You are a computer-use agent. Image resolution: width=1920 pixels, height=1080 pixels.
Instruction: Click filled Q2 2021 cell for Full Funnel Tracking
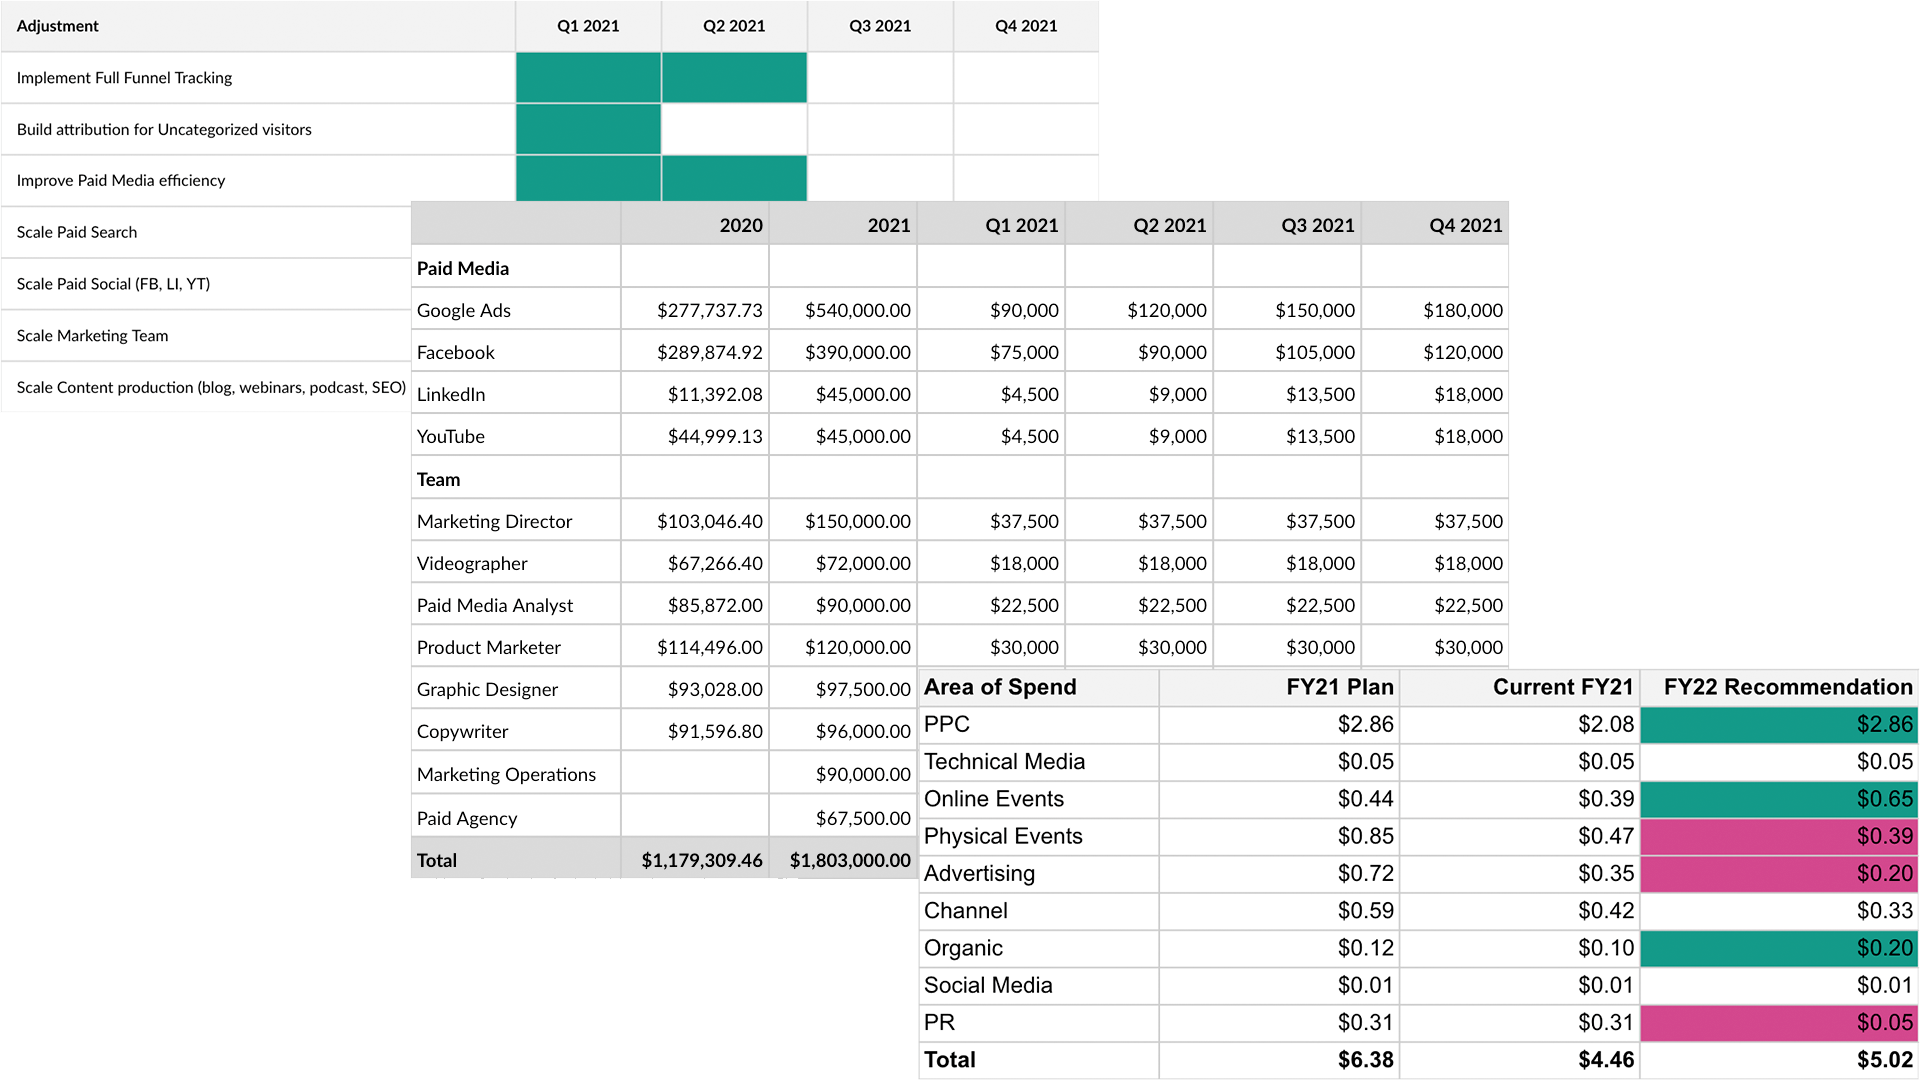point(734,78)
